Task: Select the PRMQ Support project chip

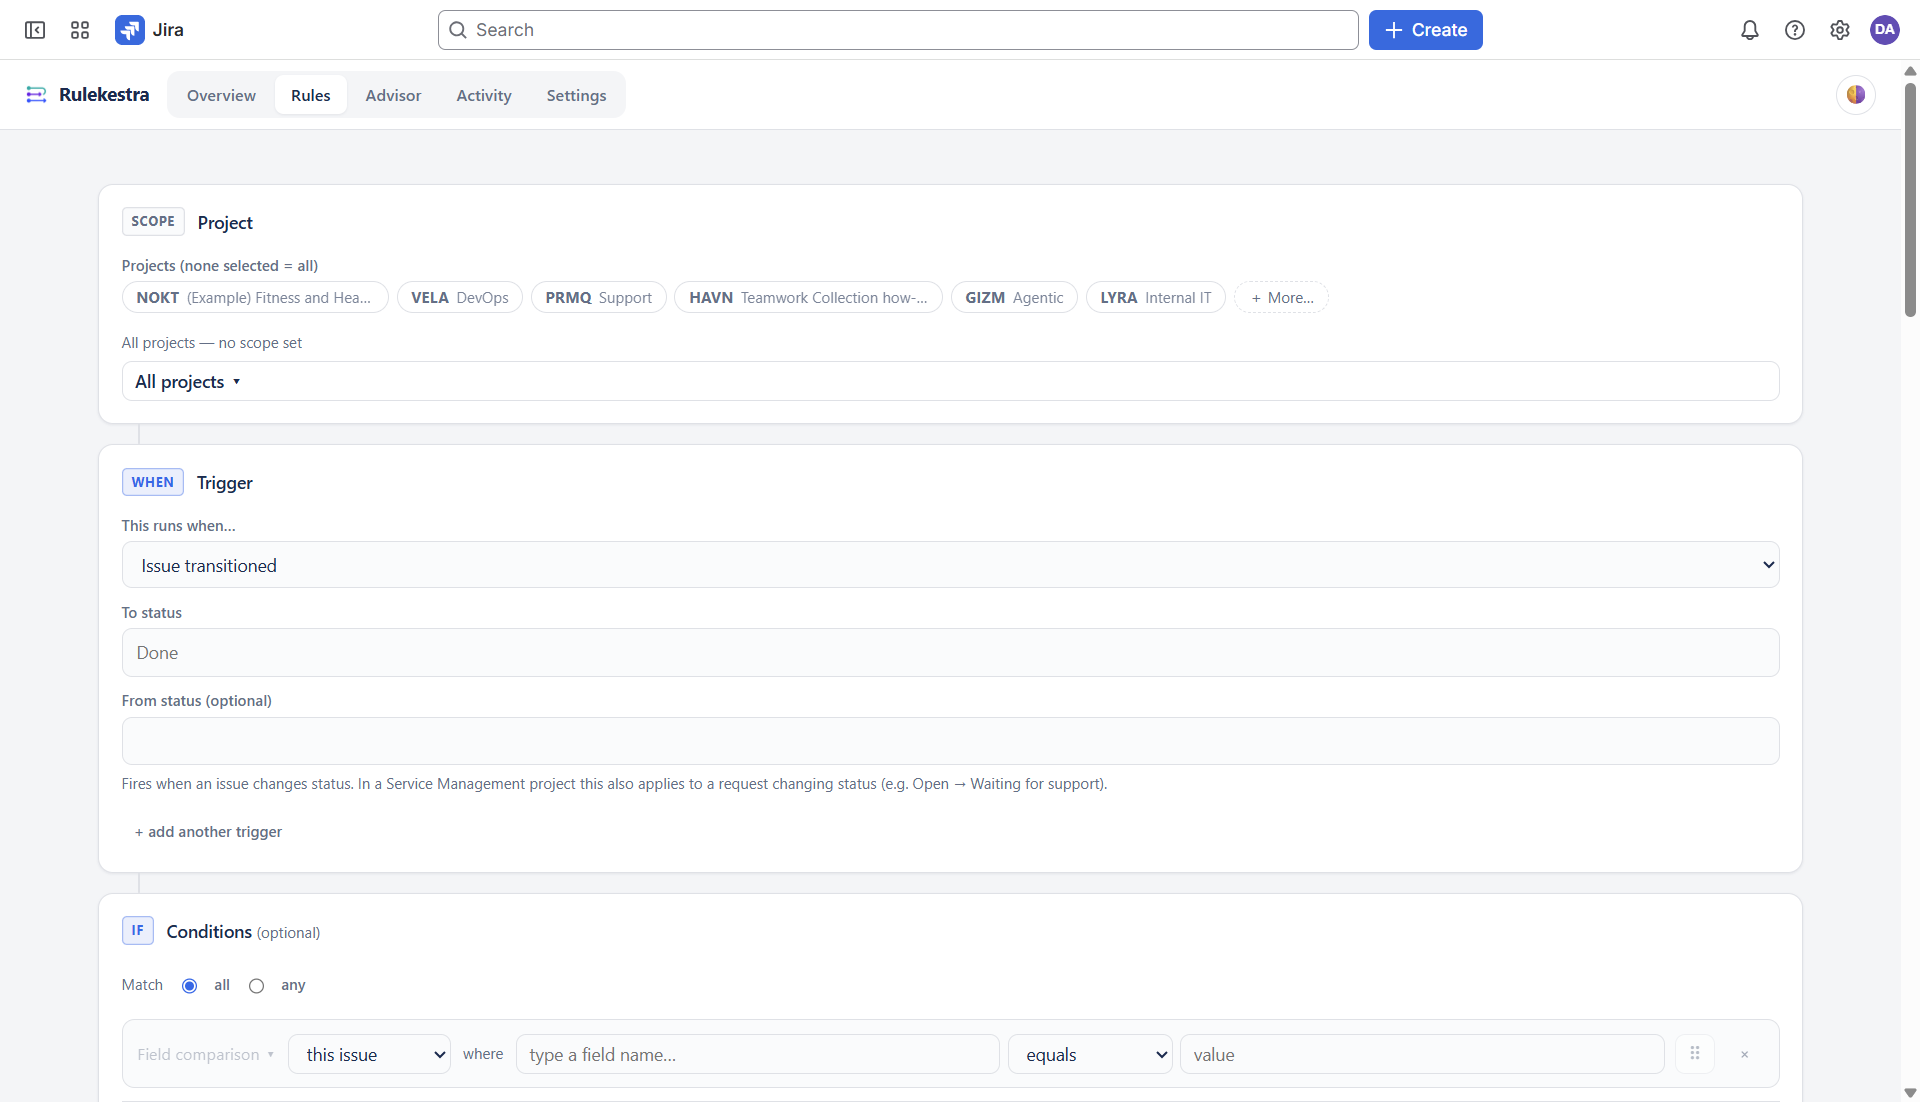Action: tap(599, 297)
